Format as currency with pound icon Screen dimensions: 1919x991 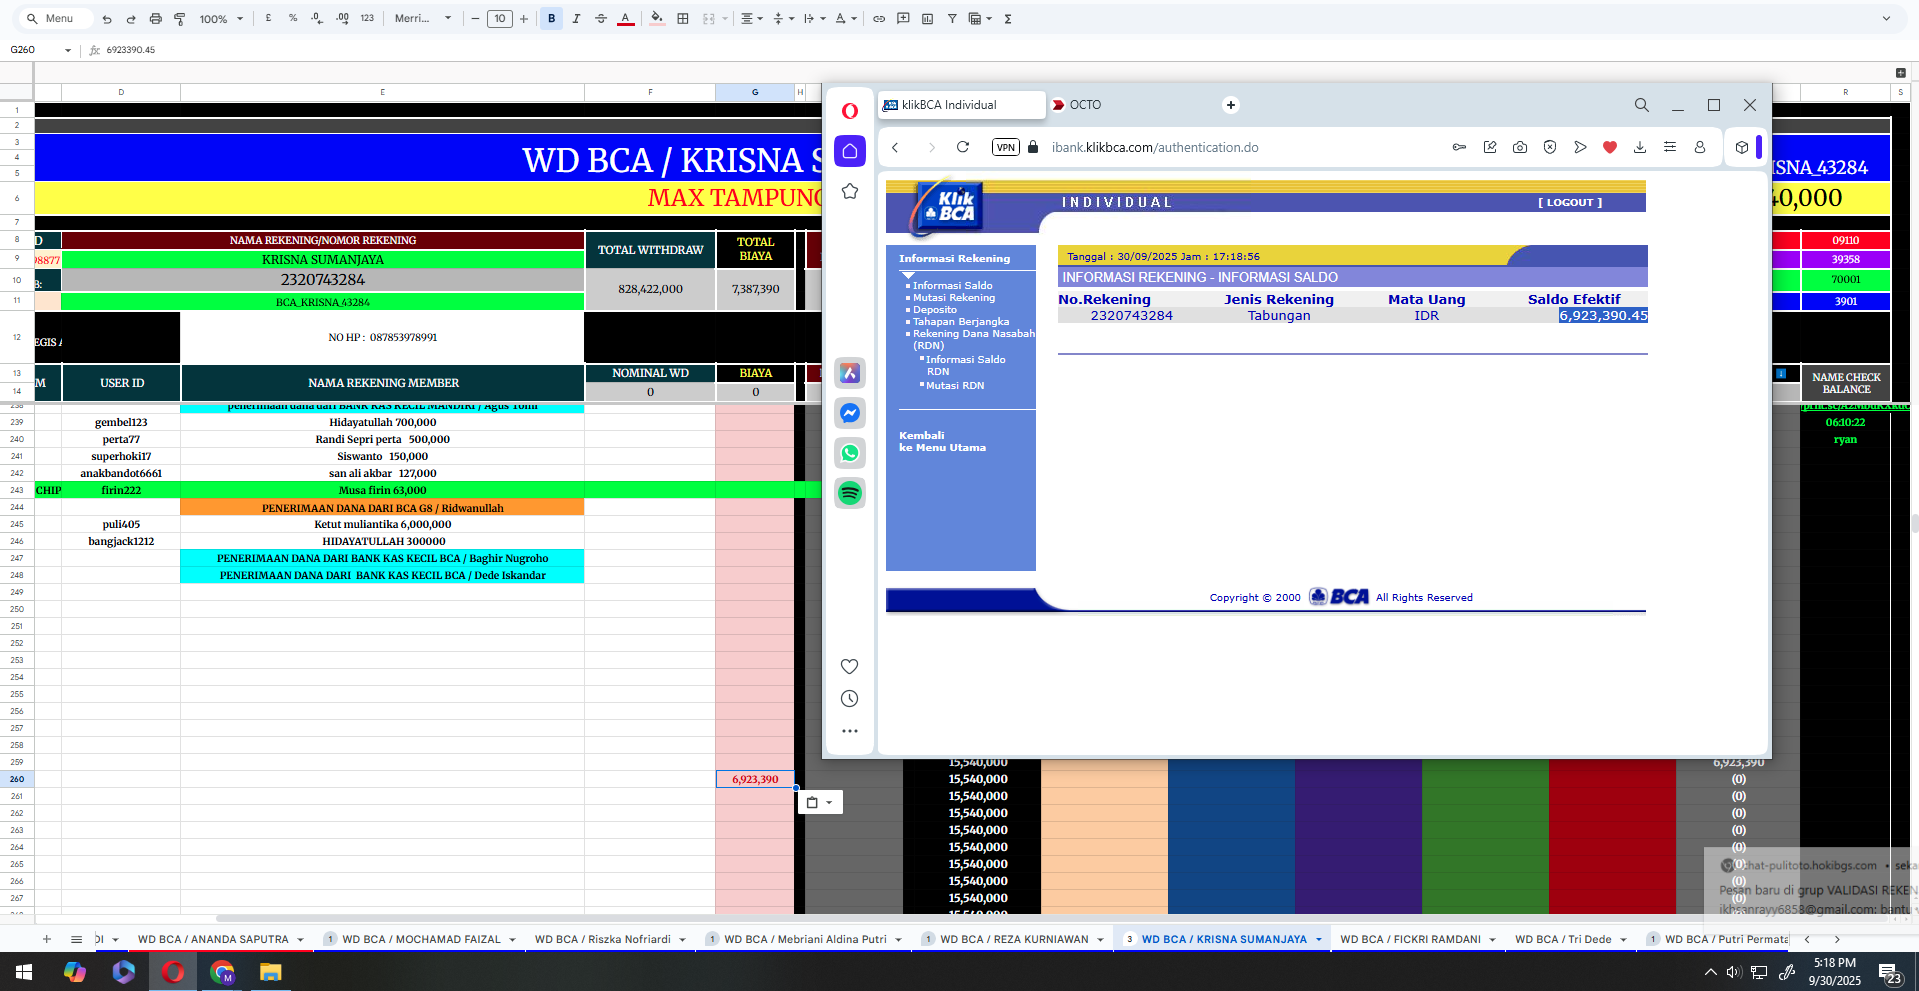[268, 18]
